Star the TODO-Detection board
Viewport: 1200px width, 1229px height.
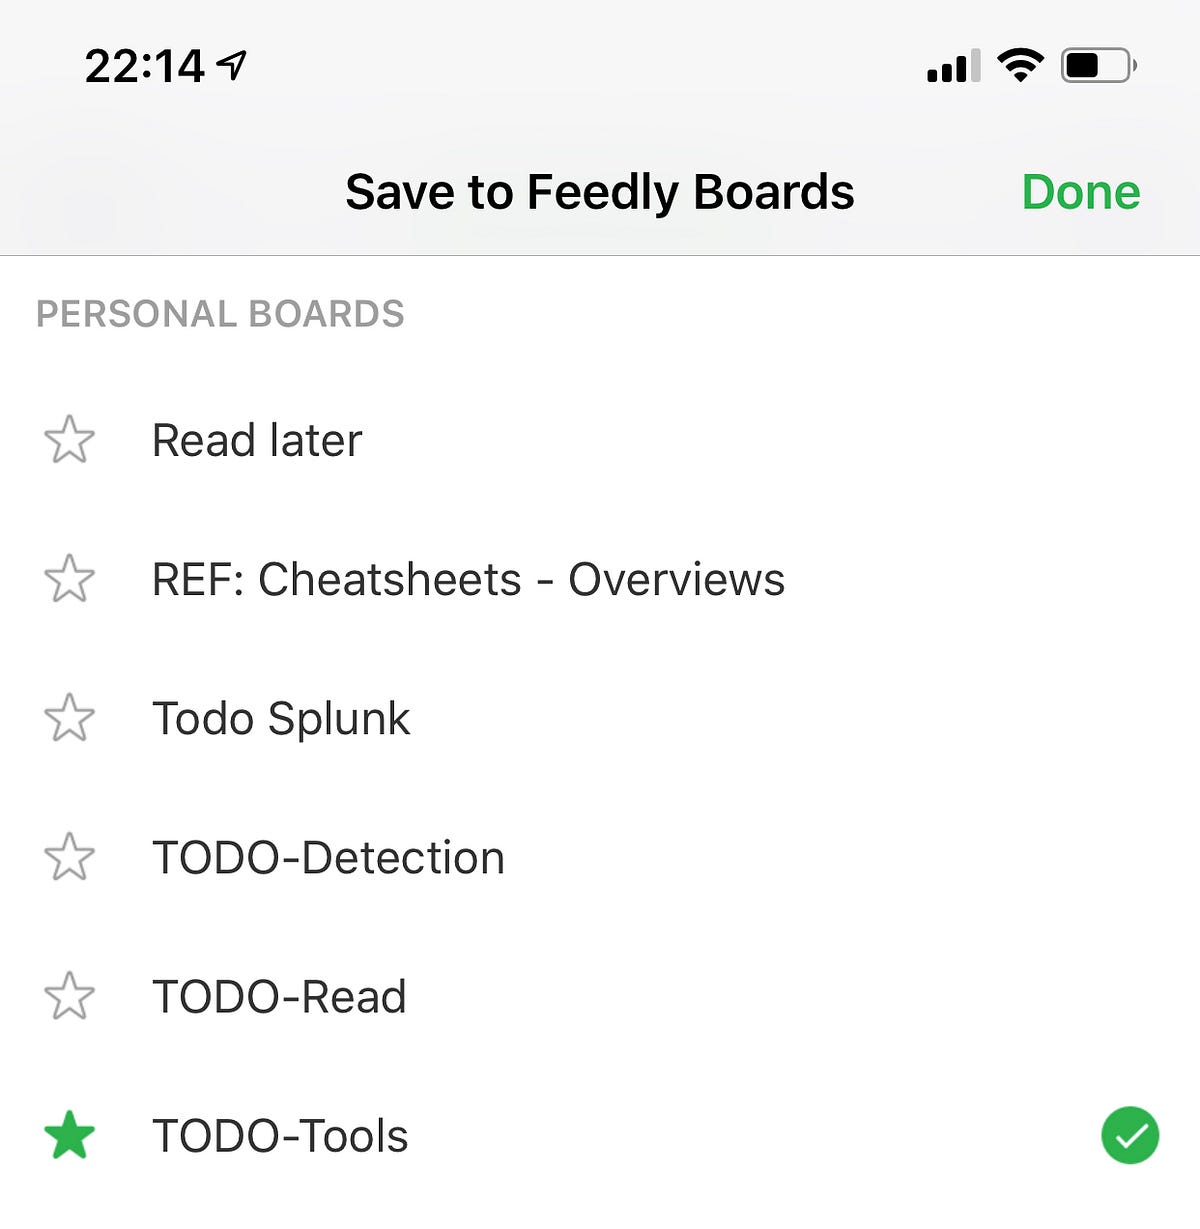click(x=69, y=857)
